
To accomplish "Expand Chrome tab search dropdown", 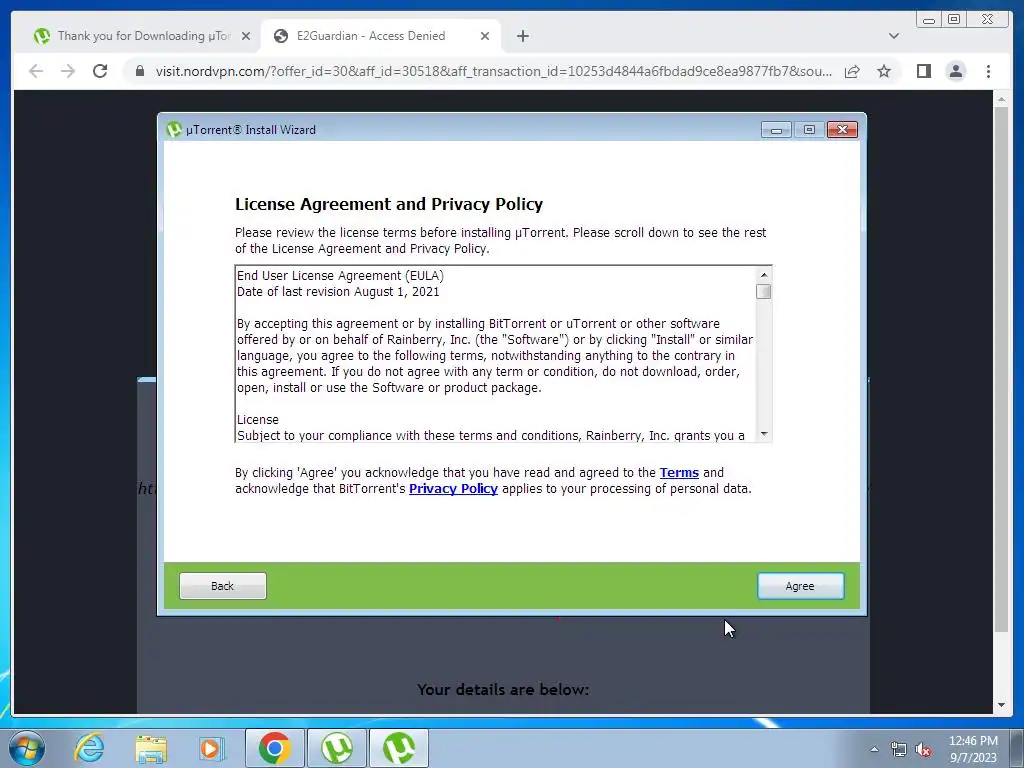I will (893, 36).
